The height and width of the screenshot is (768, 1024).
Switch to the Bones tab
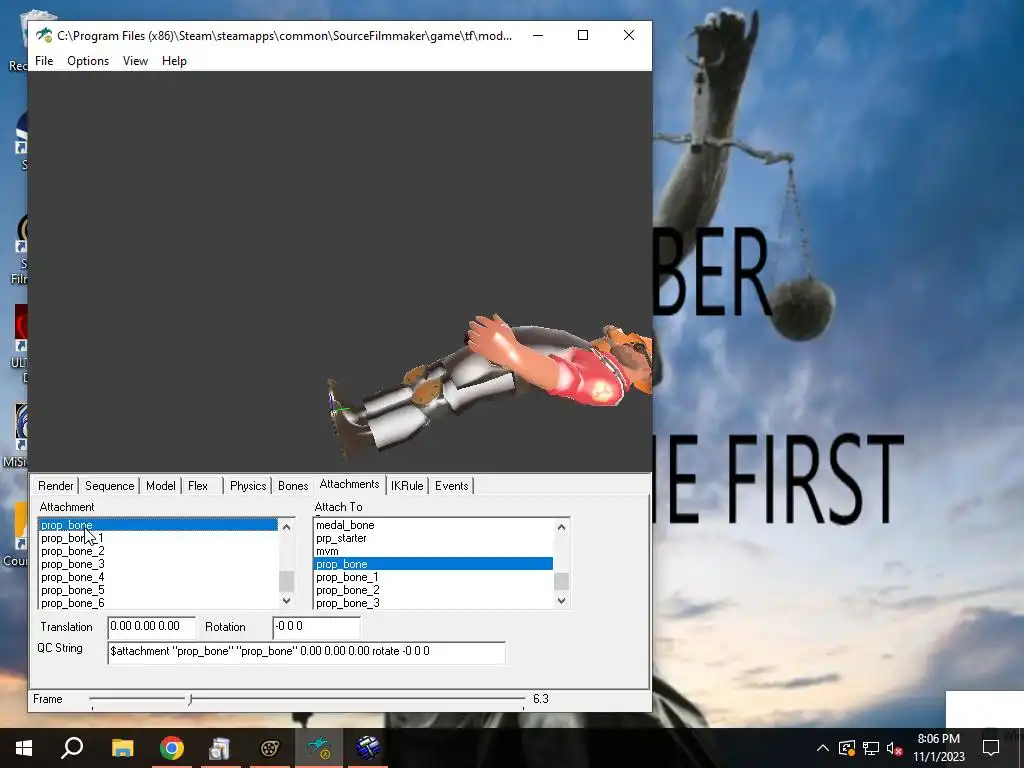click(293, 486)
